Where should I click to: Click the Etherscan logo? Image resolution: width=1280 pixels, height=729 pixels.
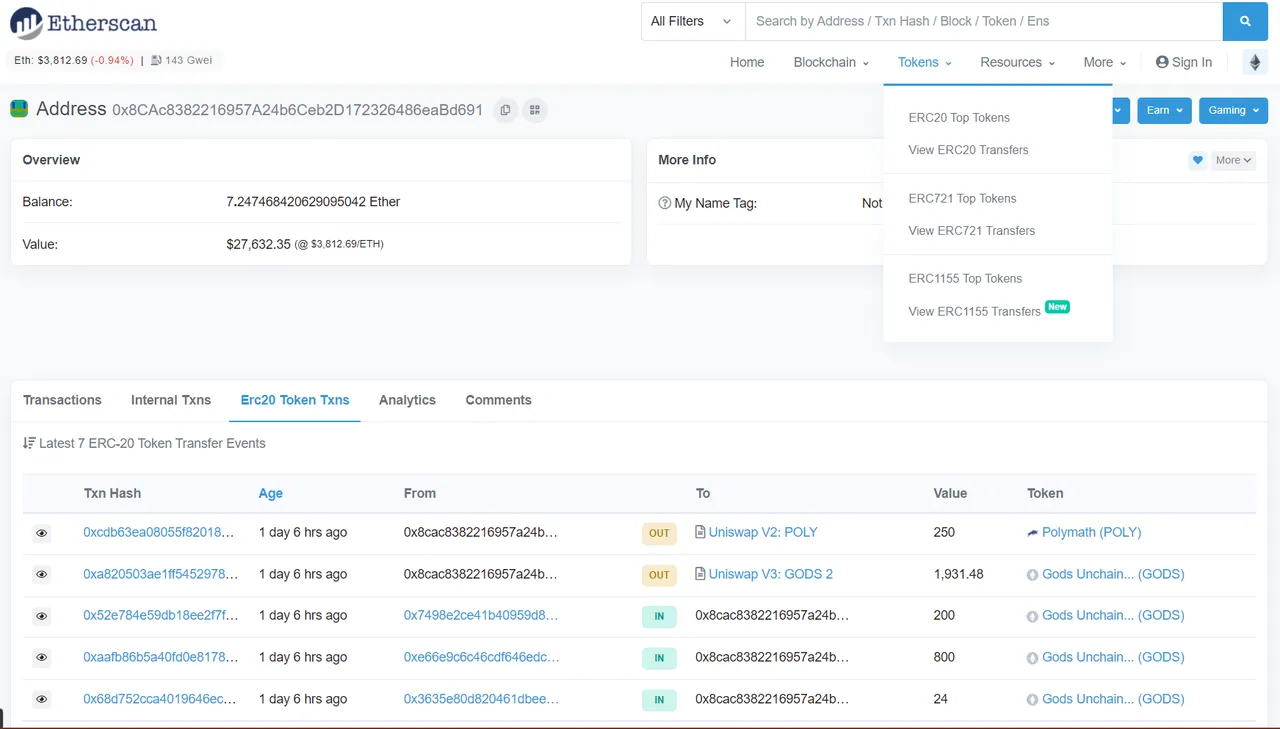(x=83, y=22)
